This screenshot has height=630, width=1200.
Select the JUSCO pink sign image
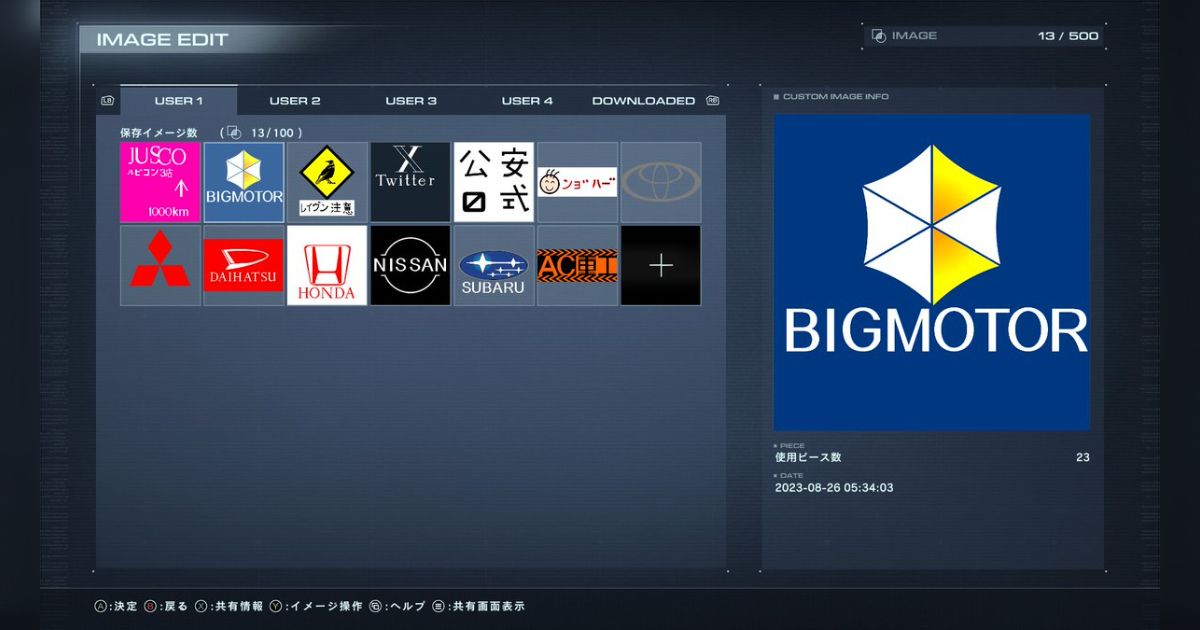click(x=160, y=182)
